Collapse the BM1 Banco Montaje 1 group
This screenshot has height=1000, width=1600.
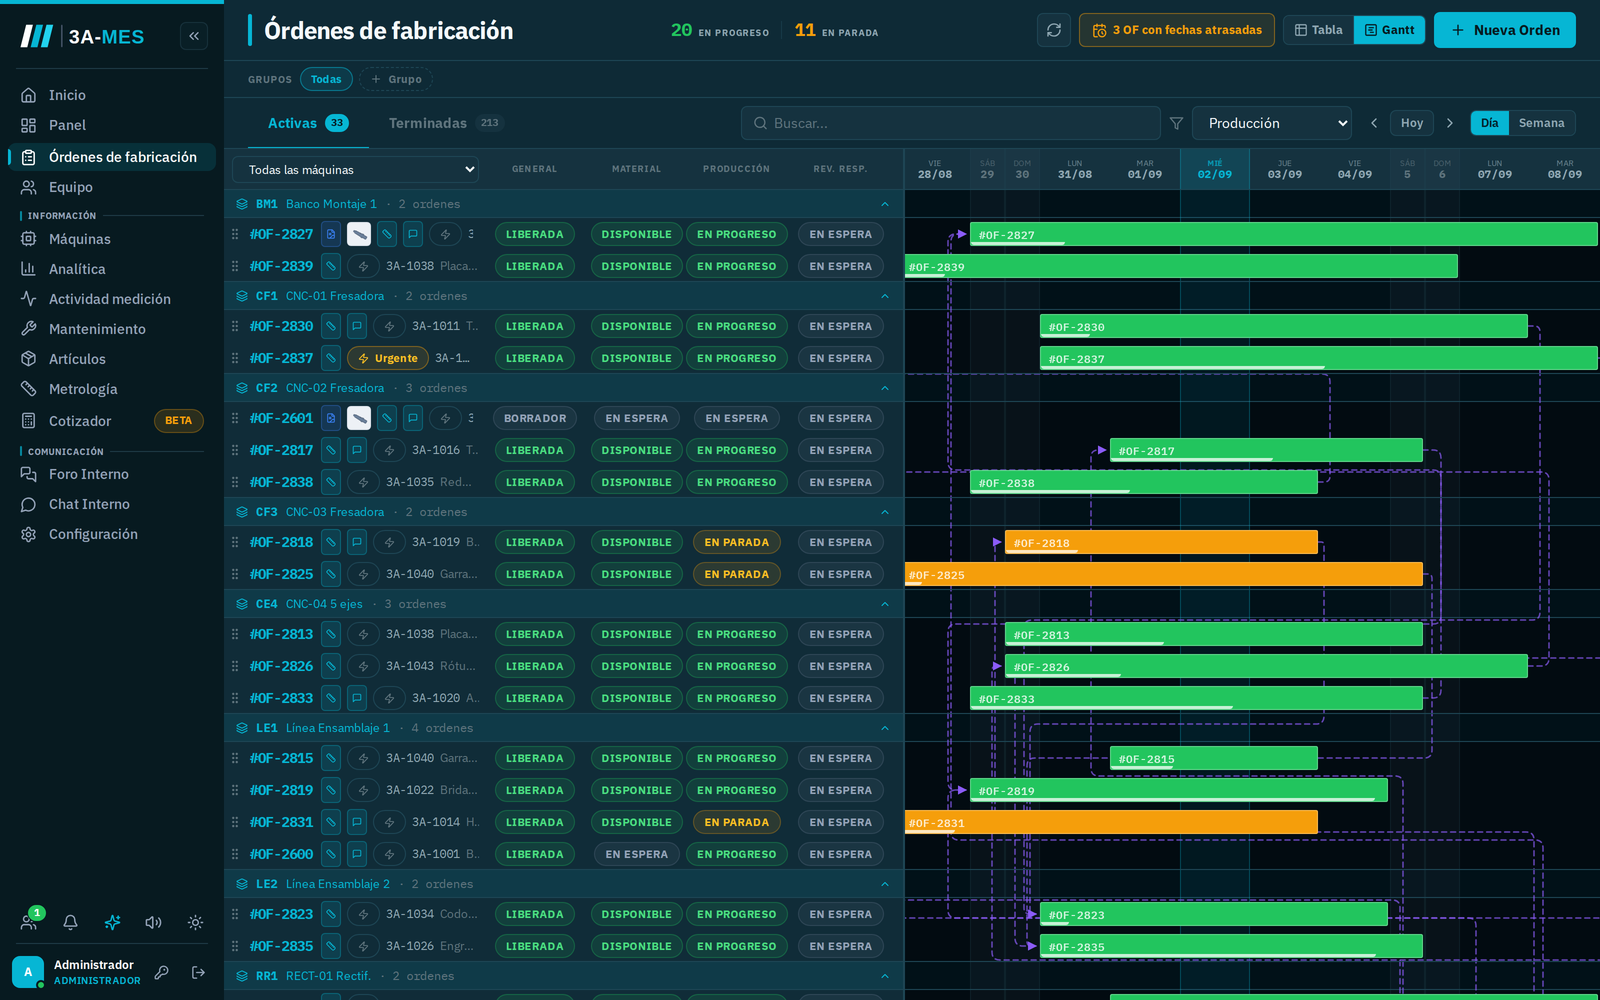884,204
